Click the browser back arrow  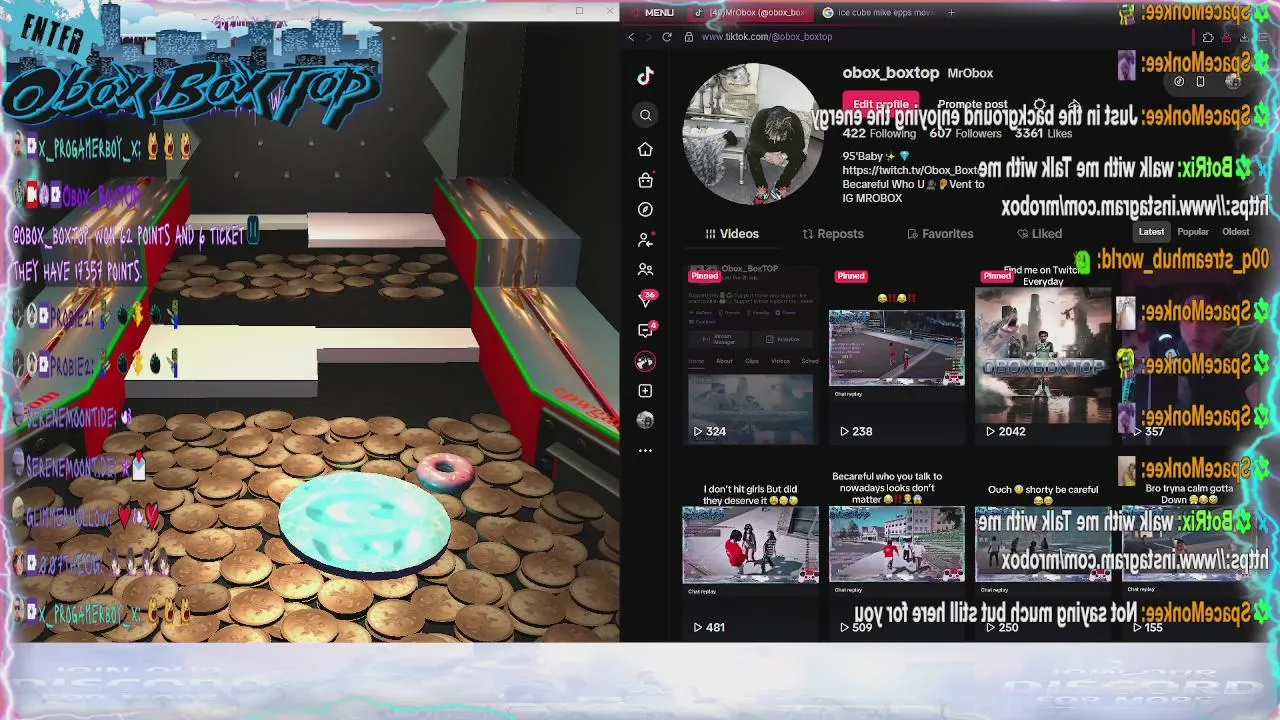pos(631,37)
